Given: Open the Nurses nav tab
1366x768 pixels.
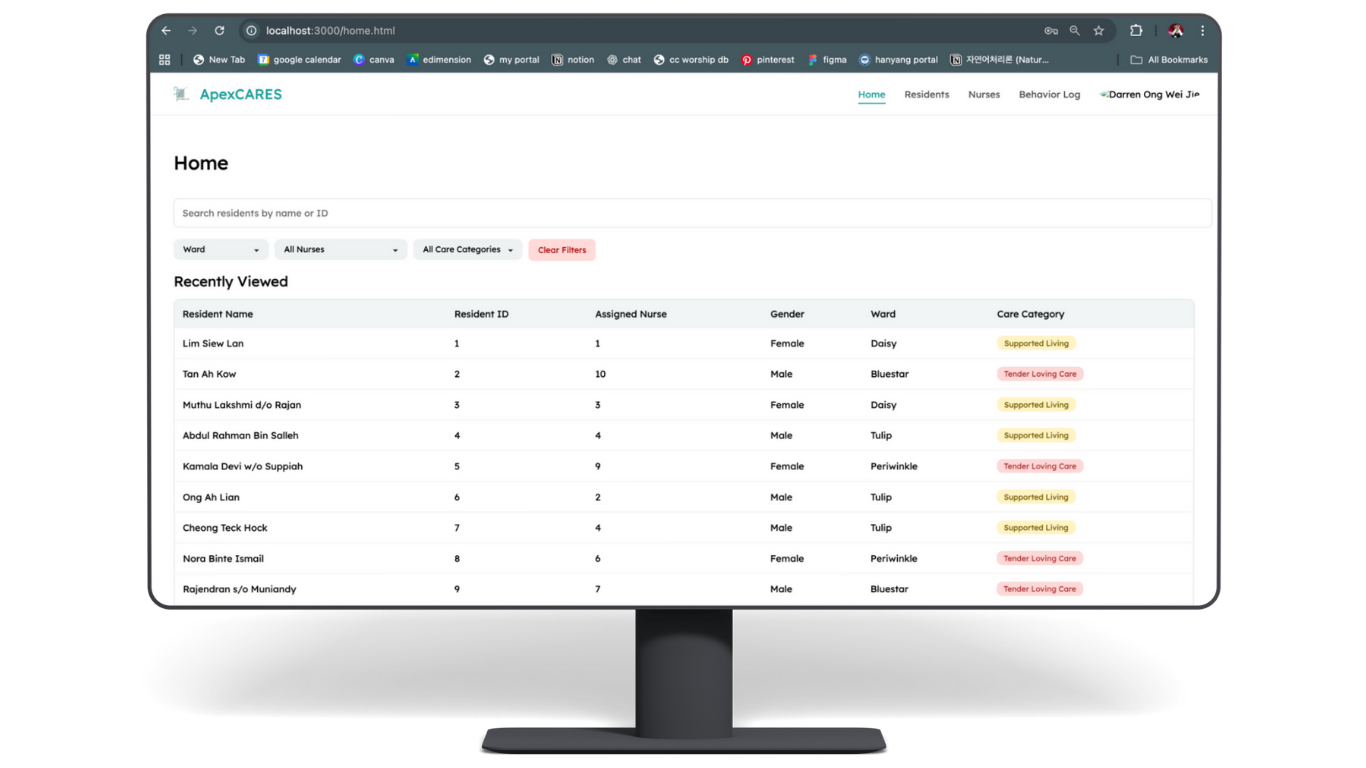Looking at the screenshot, I should tap(983, 95).
